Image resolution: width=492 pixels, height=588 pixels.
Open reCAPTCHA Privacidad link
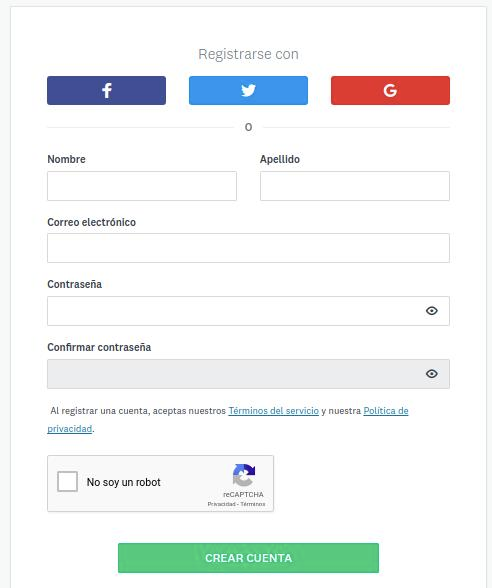pyautogui.click(x=222, y=504)
